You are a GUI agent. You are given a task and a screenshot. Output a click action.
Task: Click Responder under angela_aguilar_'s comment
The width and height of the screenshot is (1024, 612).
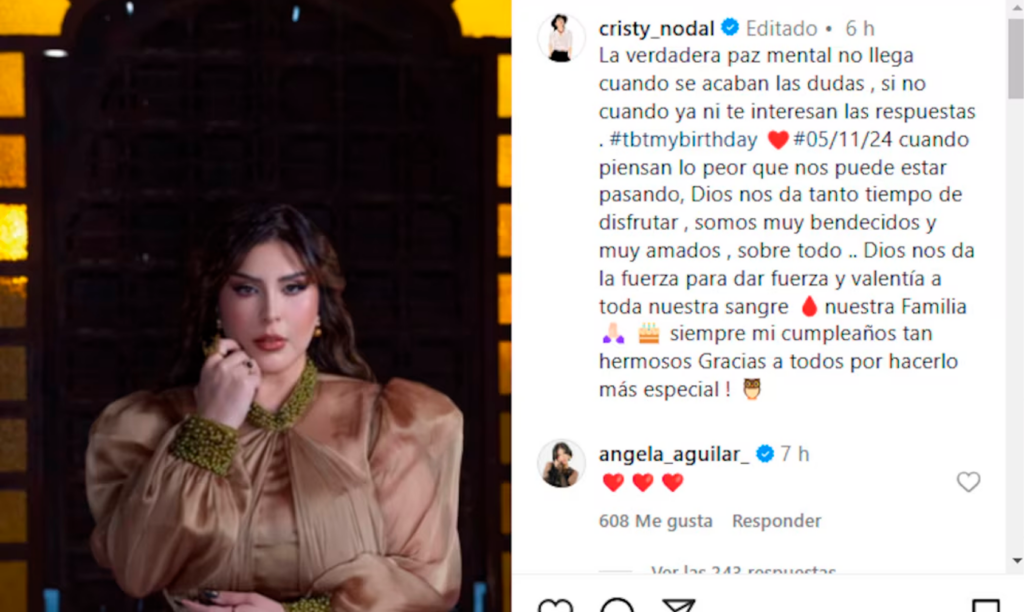776,521
